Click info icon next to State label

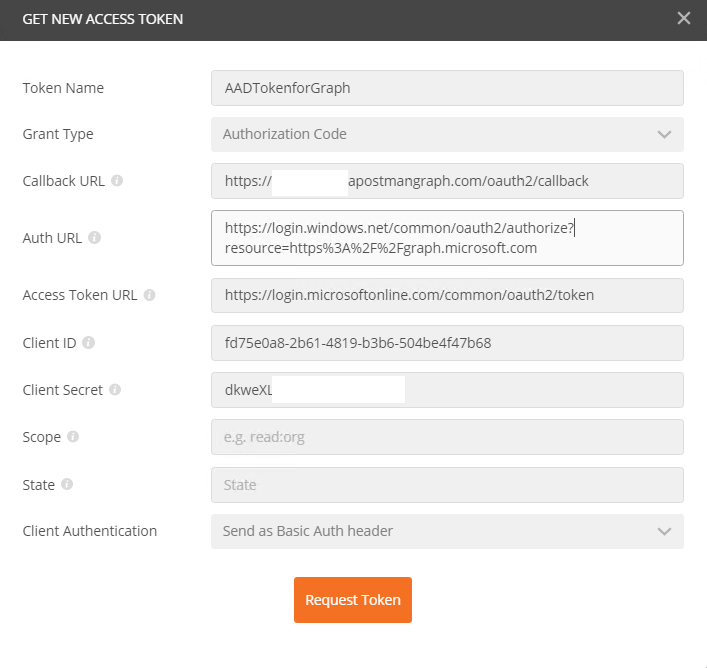click(67, 484)
